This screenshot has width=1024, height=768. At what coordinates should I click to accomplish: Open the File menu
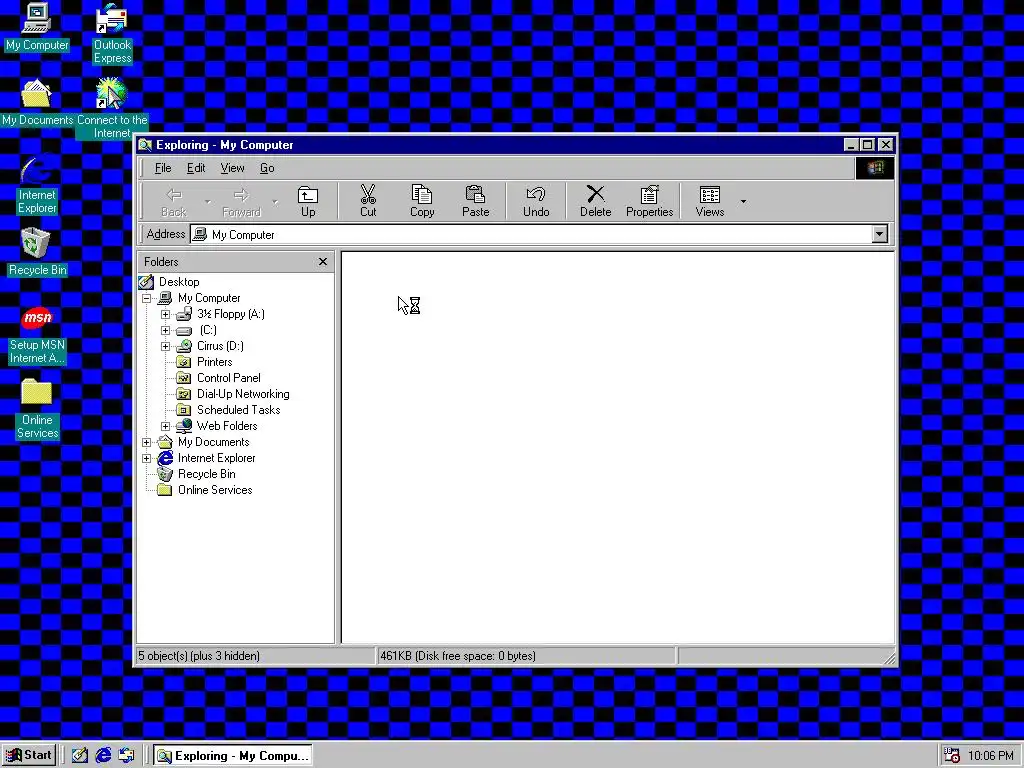[163, 168]
